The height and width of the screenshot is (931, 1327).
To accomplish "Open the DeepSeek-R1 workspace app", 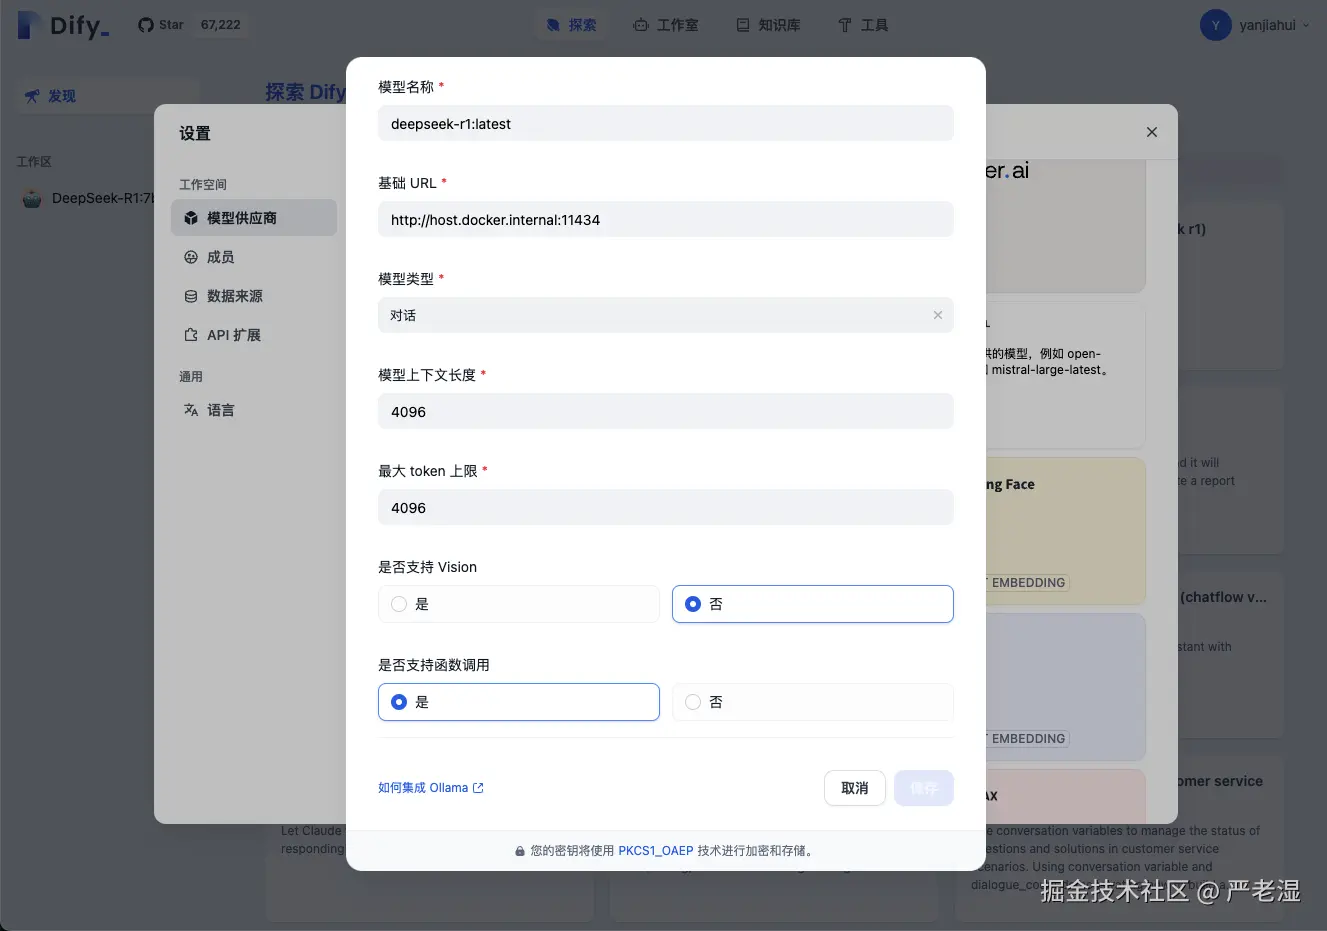I will (x=88, y=198).
